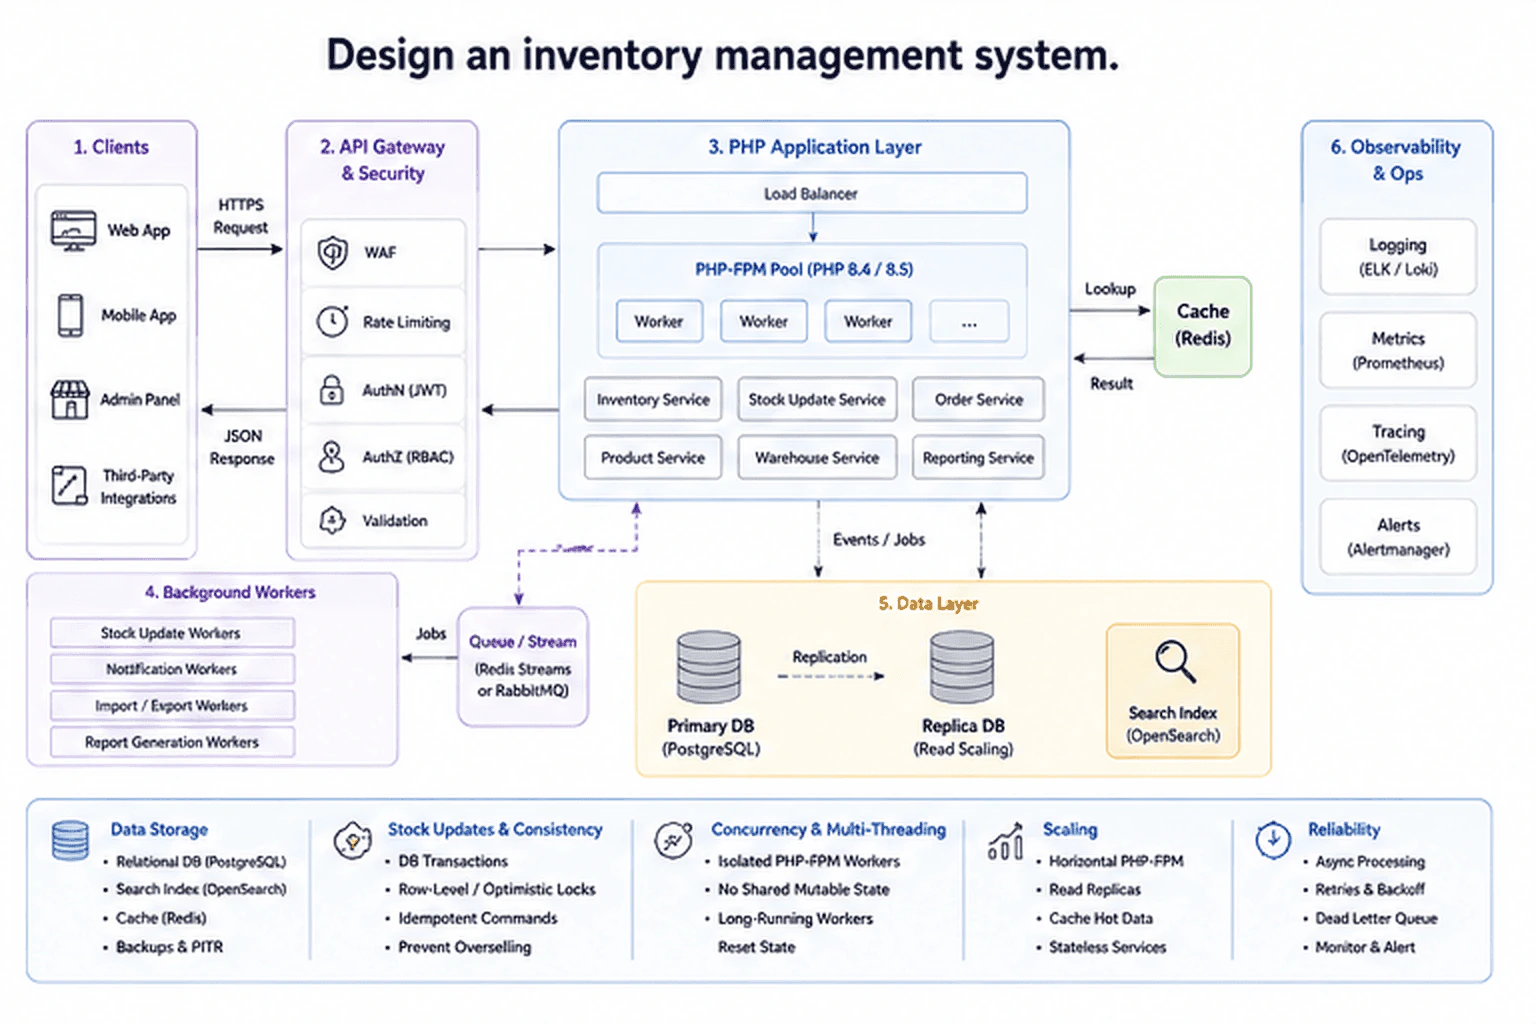Select the Metrics (Prometheus) box
Screen dimensions: 1536x1024
coord(1398,350)
